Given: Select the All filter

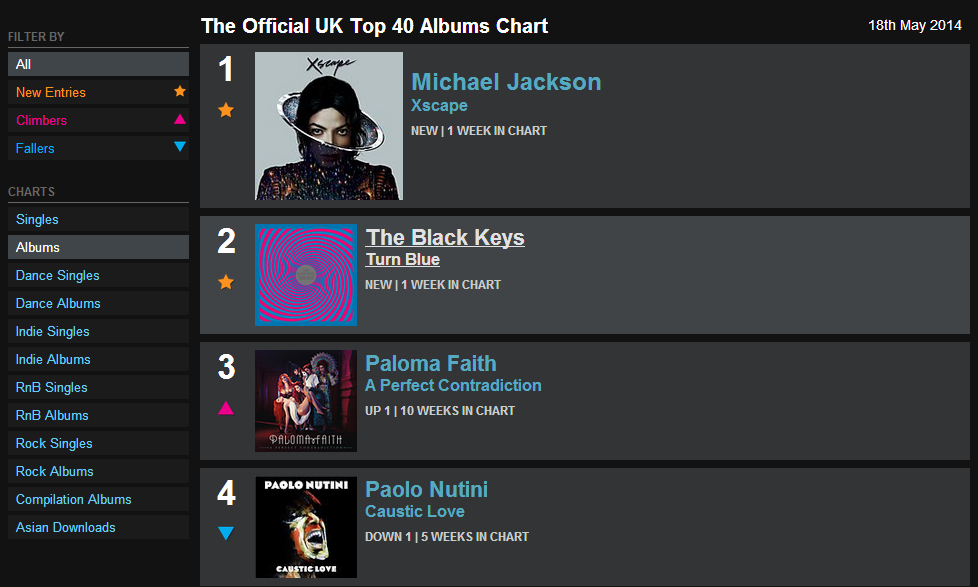Looking at the screenshot, I should coord(24,64).
